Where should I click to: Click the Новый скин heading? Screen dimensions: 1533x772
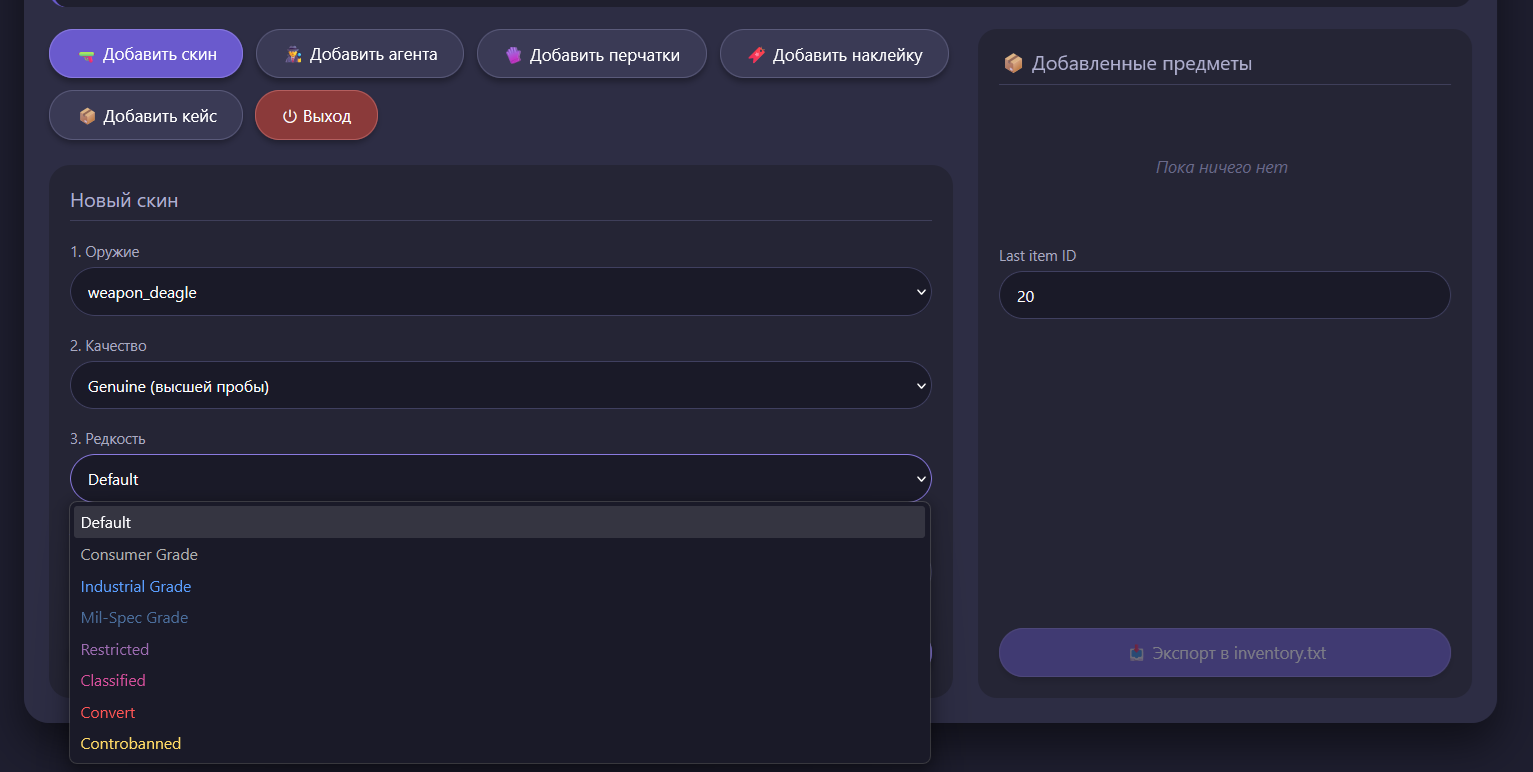click(124, 200)
